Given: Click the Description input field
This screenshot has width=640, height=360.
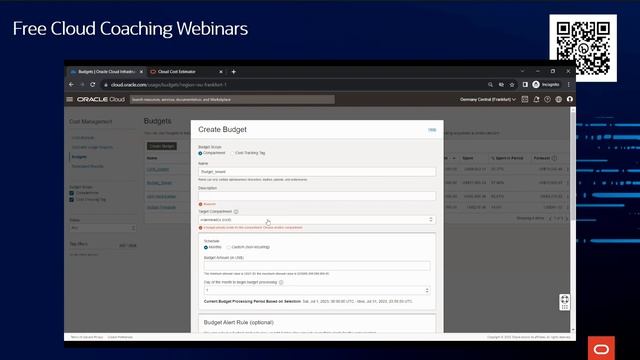Looking at the screenshot, I should 317,196.
